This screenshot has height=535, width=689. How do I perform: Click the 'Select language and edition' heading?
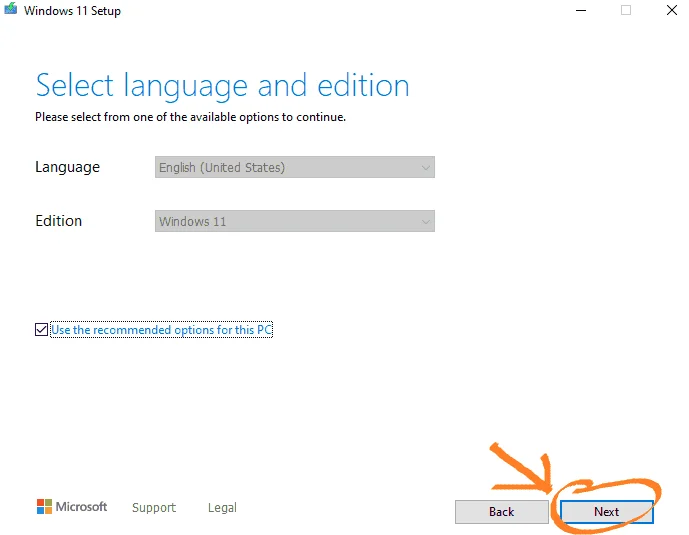[x=222, y=86]
